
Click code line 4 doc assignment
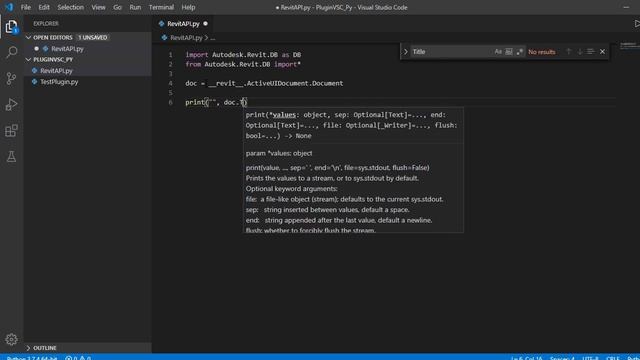[264, 83]
